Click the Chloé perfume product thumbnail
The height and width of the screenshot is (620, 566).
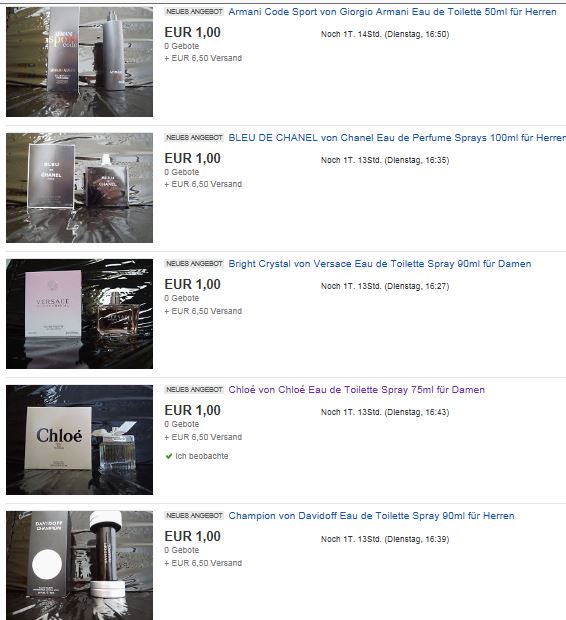pos(80,440)
